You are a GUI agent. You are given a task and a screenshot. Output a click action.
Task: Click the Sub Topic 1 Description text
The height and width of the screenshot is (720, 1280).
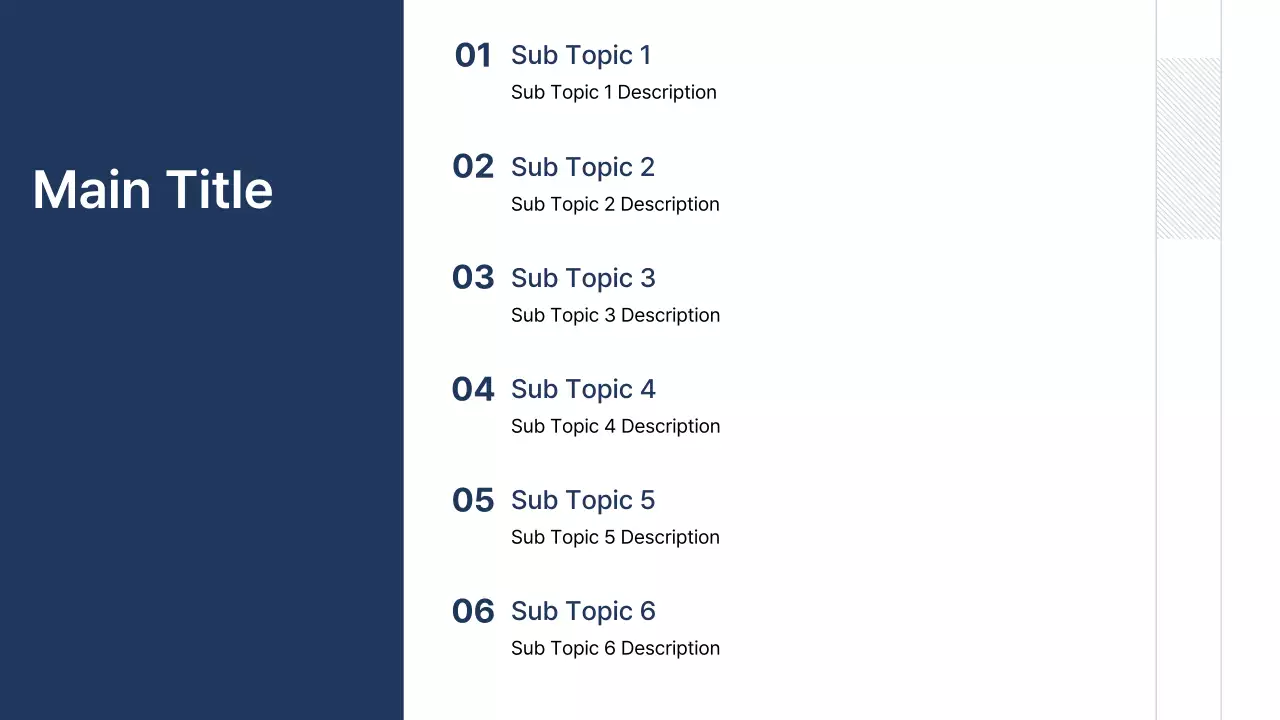click(x=613, y=92)
